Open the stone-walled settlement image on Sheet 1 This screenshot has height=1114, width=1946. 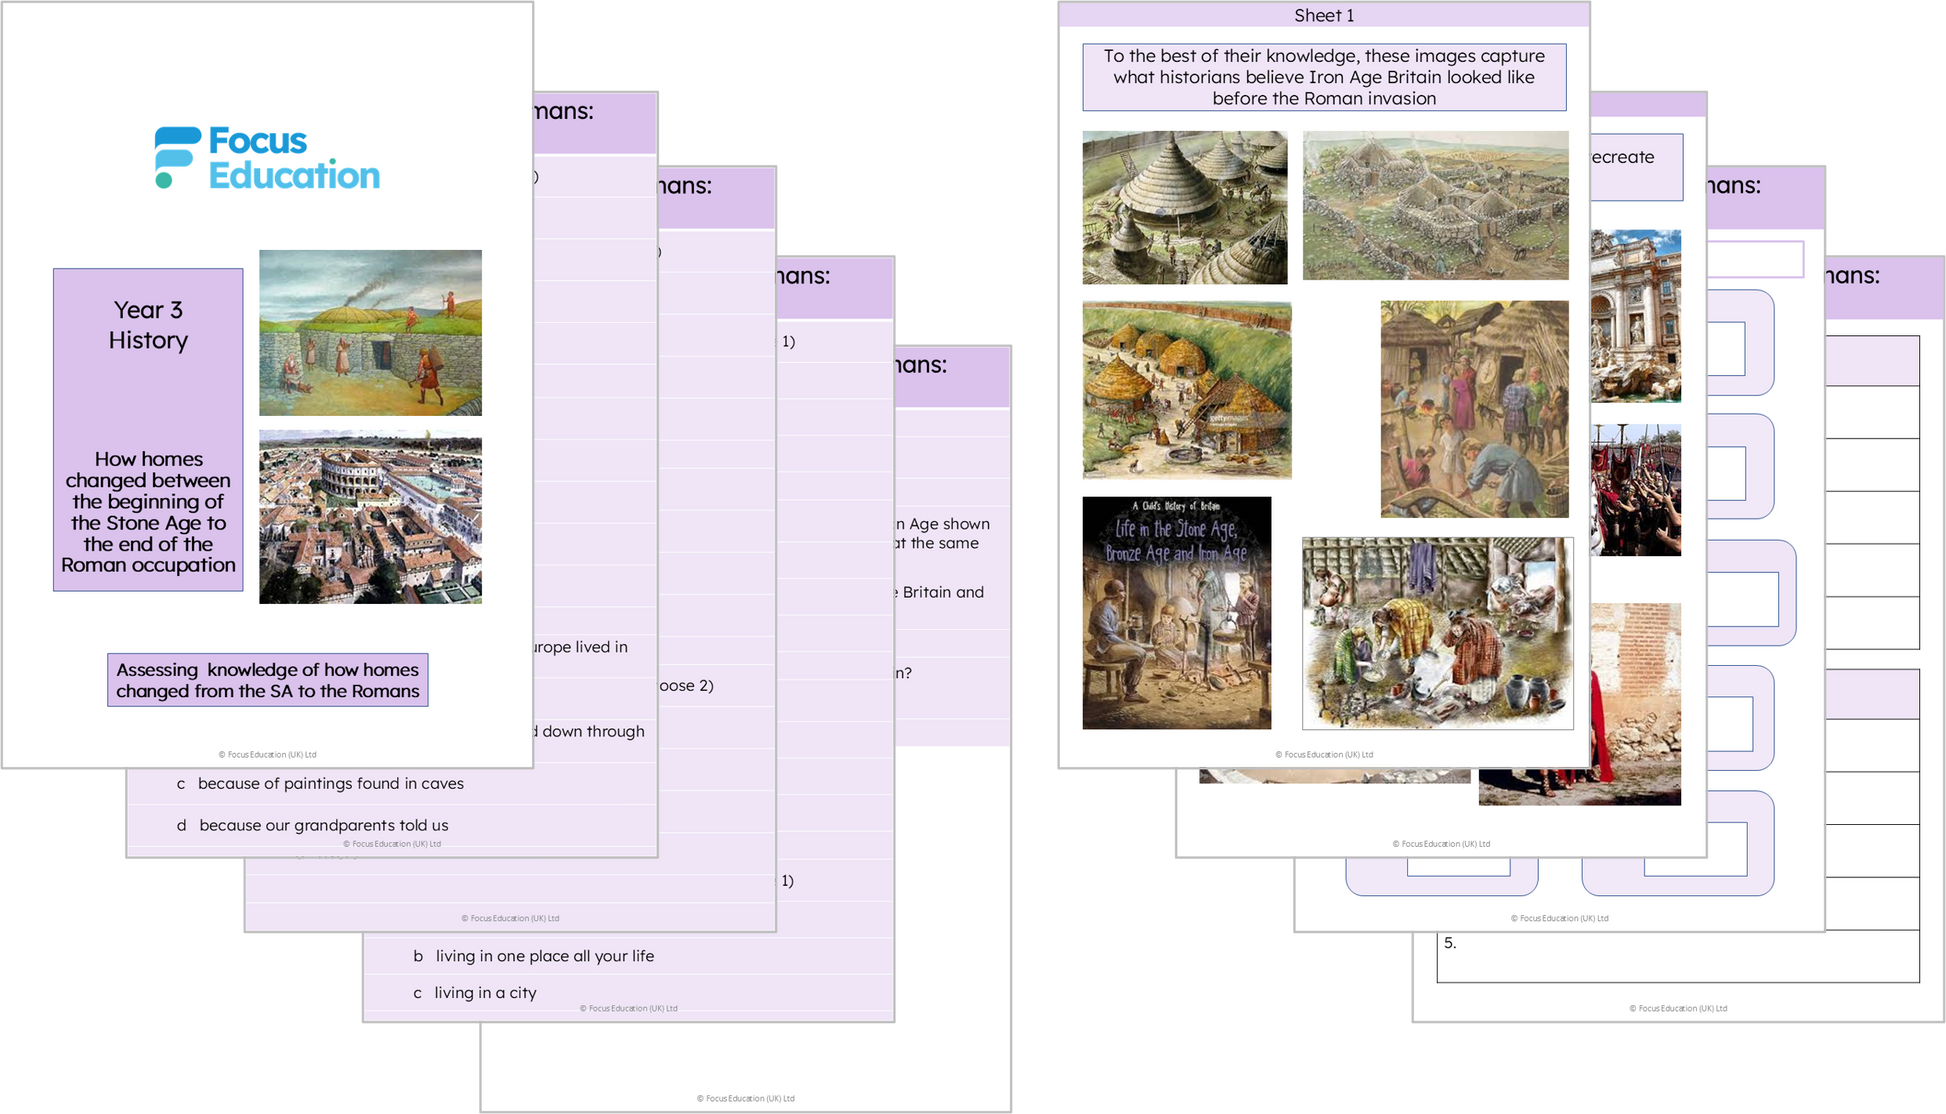click(1436, 205)
